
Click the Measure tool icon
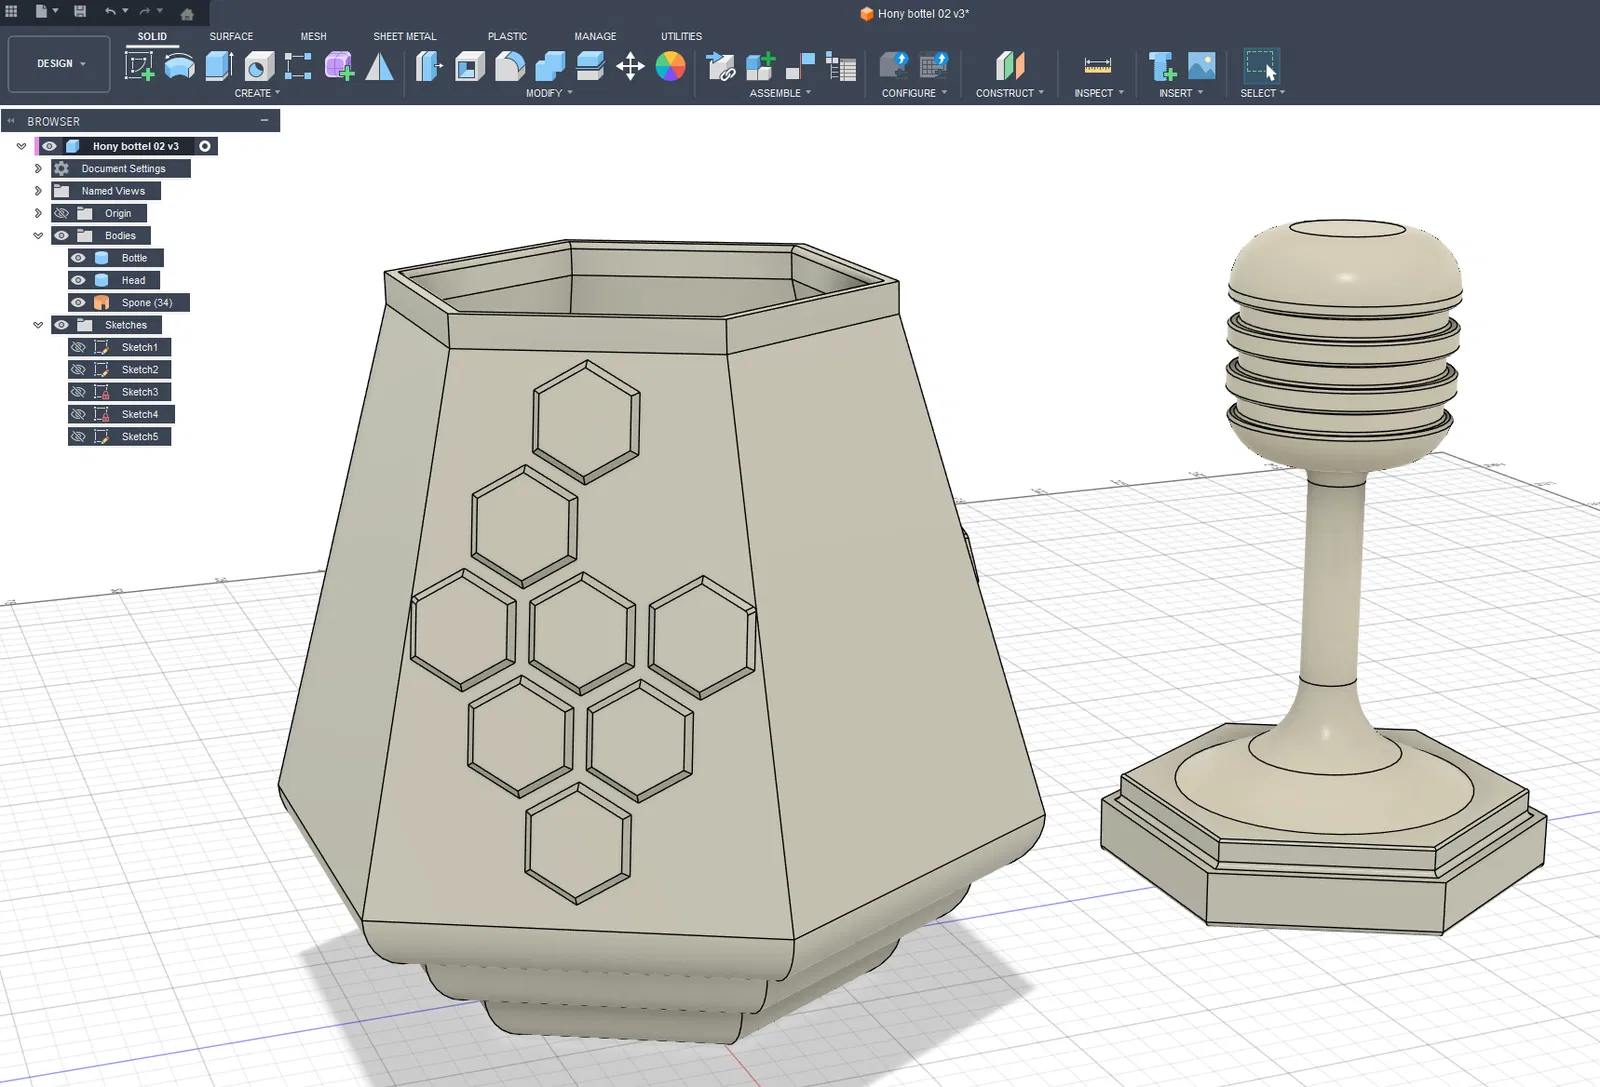click(1097, 66)
